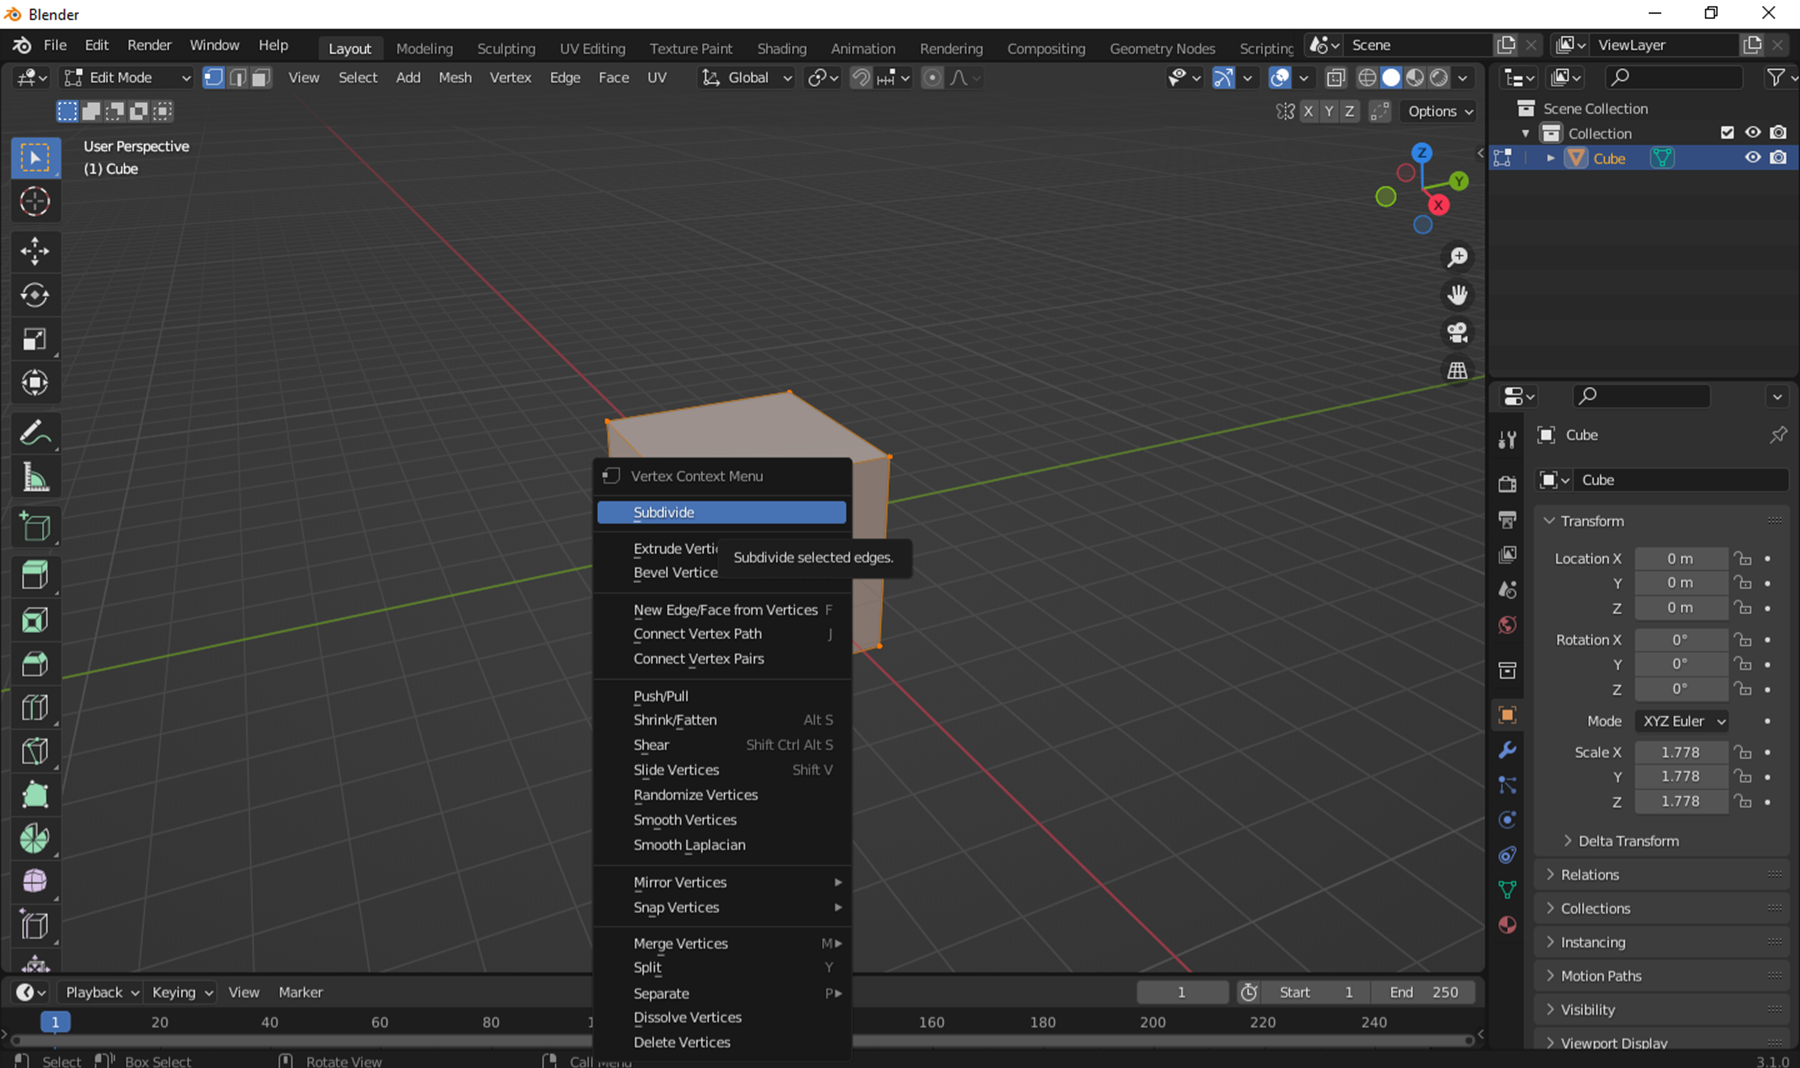Select the Bevel tool
Image resolution: width=1800 pixels, height=1068 pixels.
(x=35, y=664)
